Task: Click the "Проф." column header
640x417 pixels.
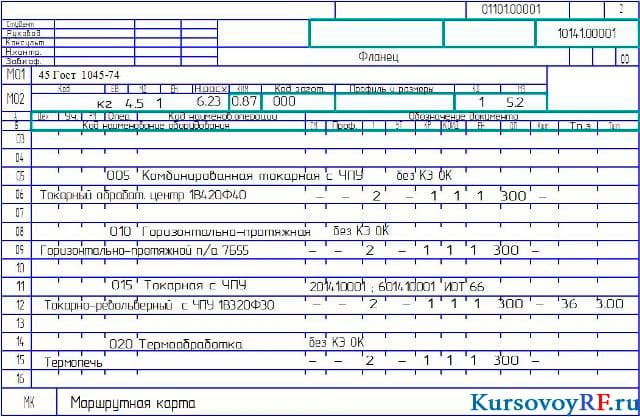Action: pos(344,126)
